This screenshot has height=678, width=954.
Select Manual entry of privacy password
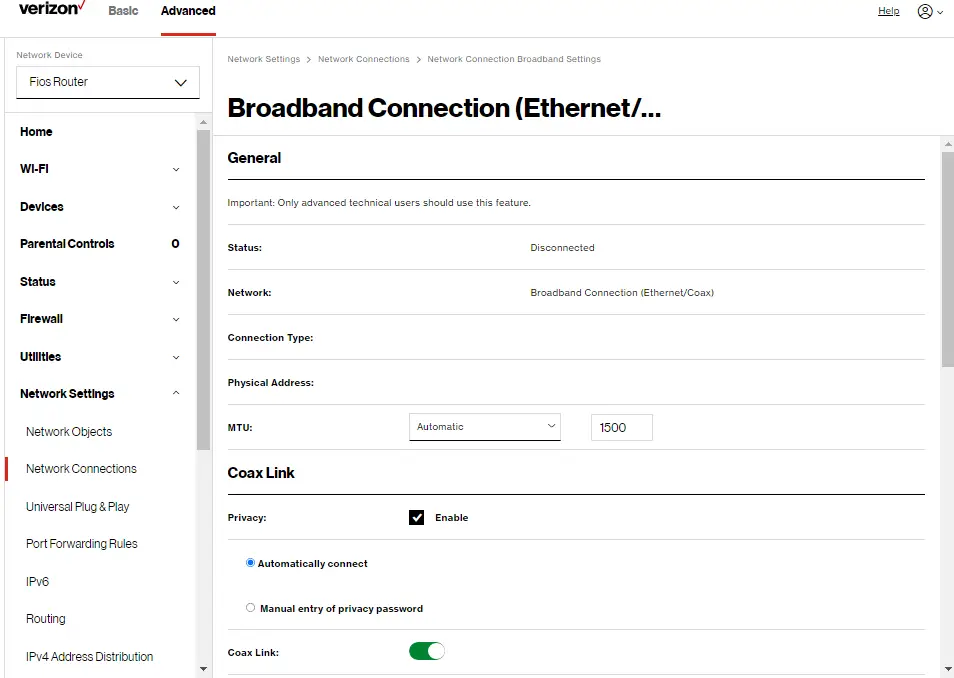point(250,607)
